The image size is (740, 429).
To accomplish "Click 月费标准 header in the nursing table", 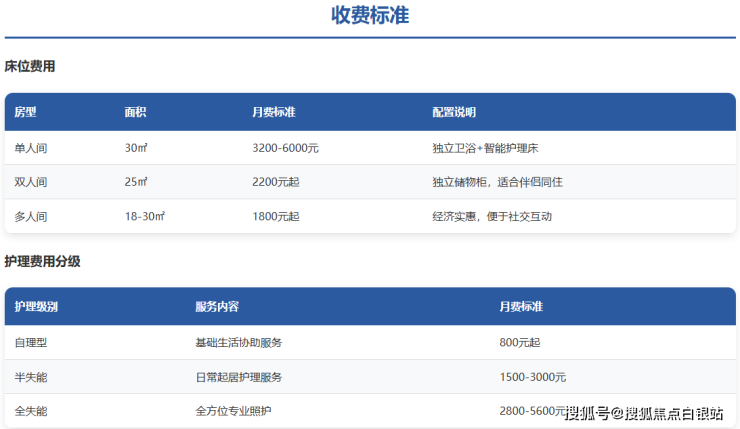I will click(521, 306).
